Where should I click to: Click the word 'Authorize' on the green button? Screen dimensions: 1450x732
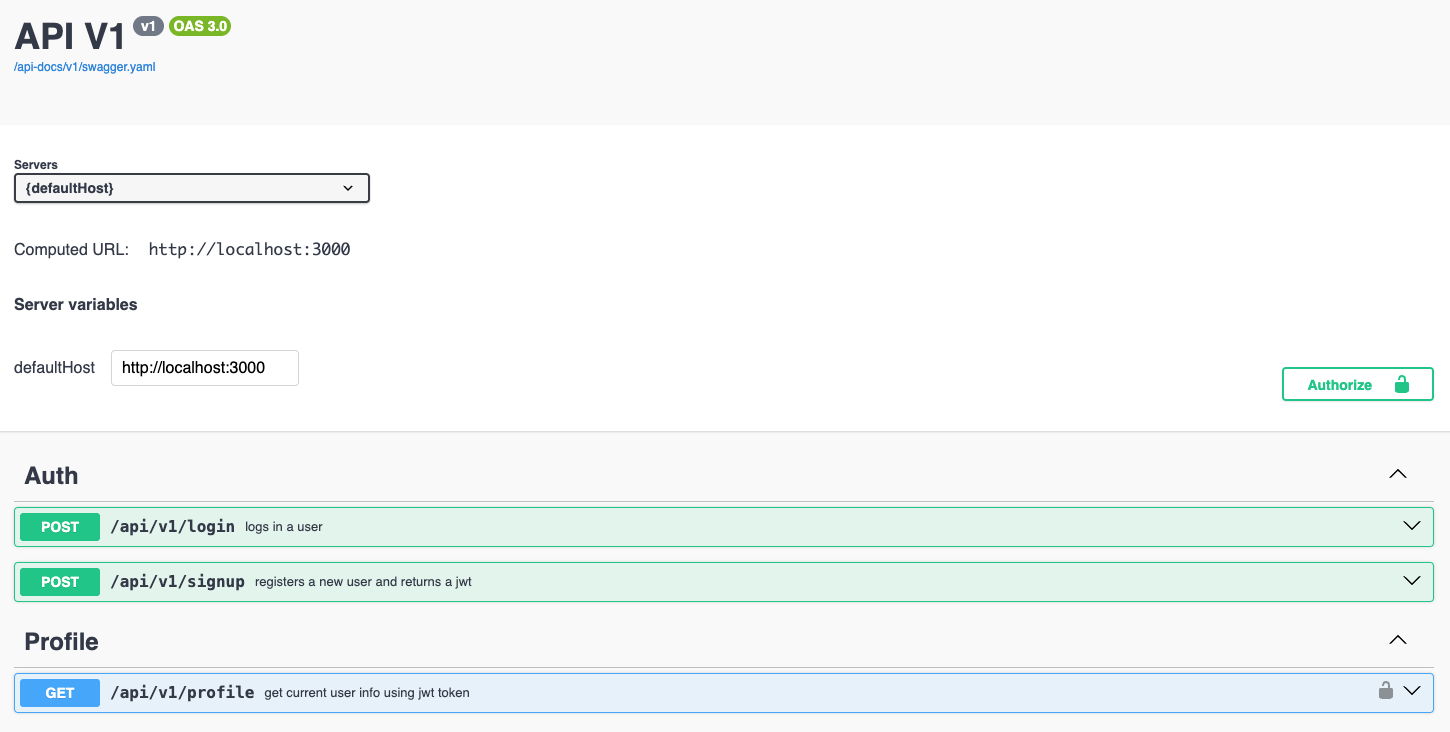tap(1340, 385)
